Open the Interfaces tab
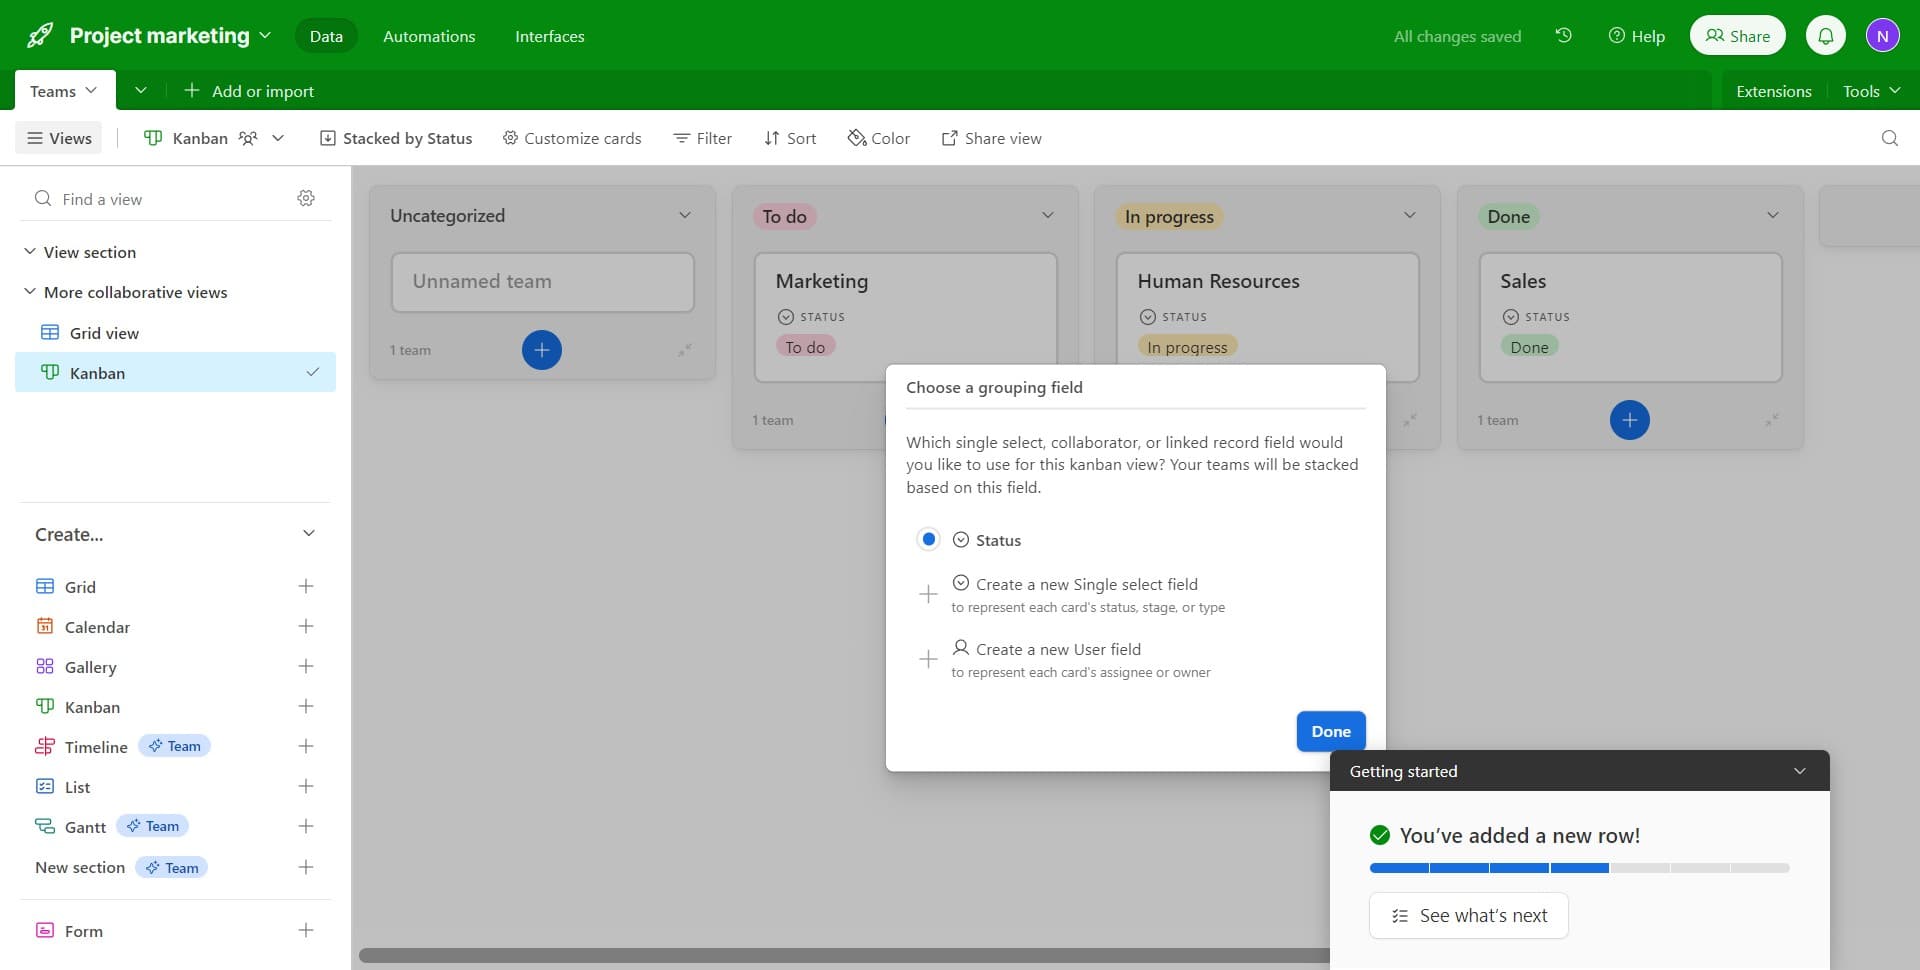This screenshot has height=970, width=1920. click(549, 36)
